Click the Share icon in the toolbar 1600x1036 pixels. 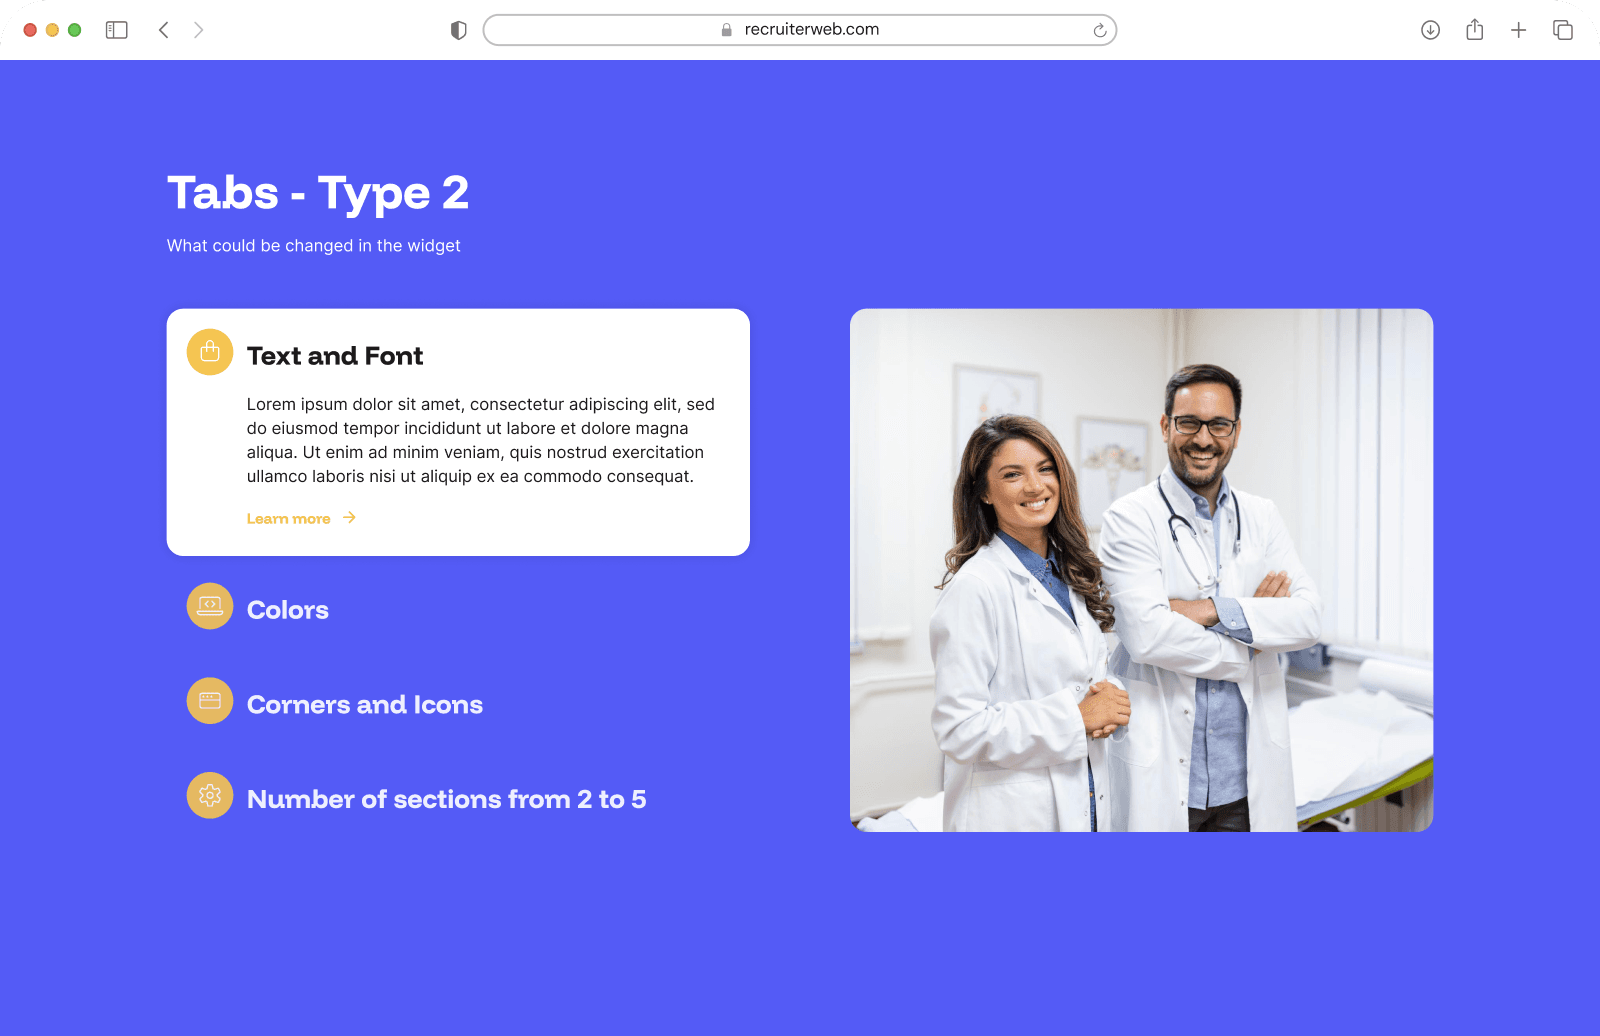tap(1474, 30)
